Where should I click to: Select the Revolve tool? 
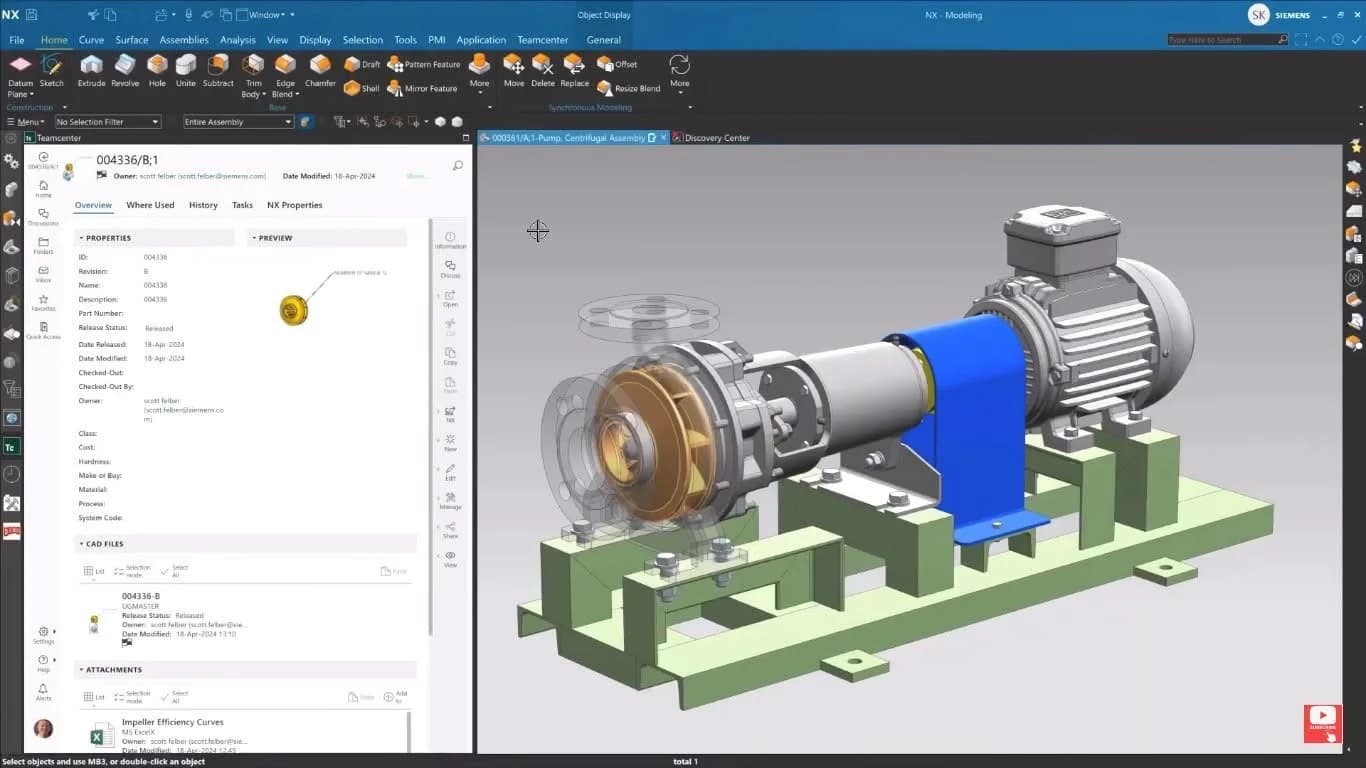(125, 71)
